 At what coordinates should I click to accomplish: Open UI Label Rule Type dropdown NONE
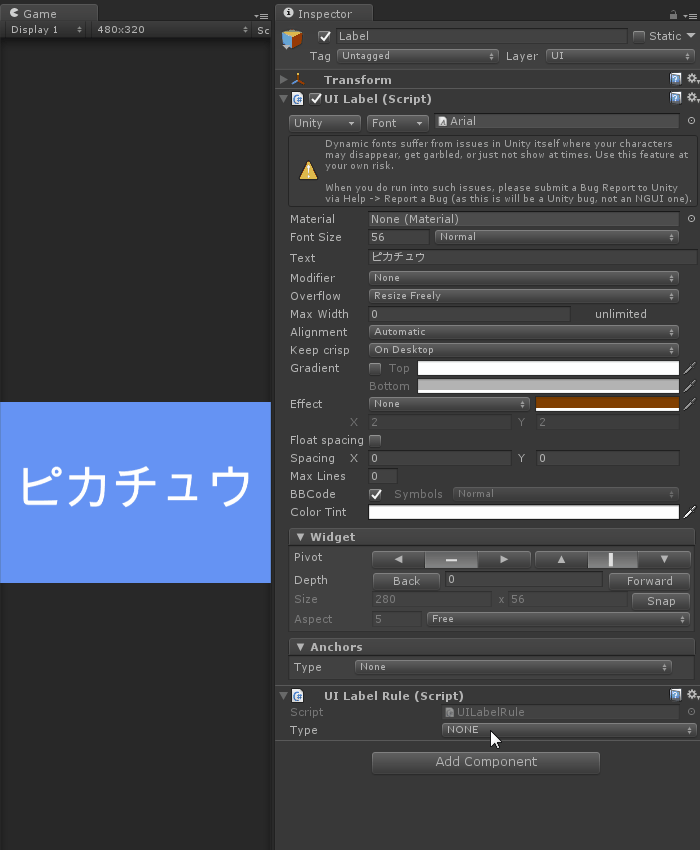tap(569, 730)
